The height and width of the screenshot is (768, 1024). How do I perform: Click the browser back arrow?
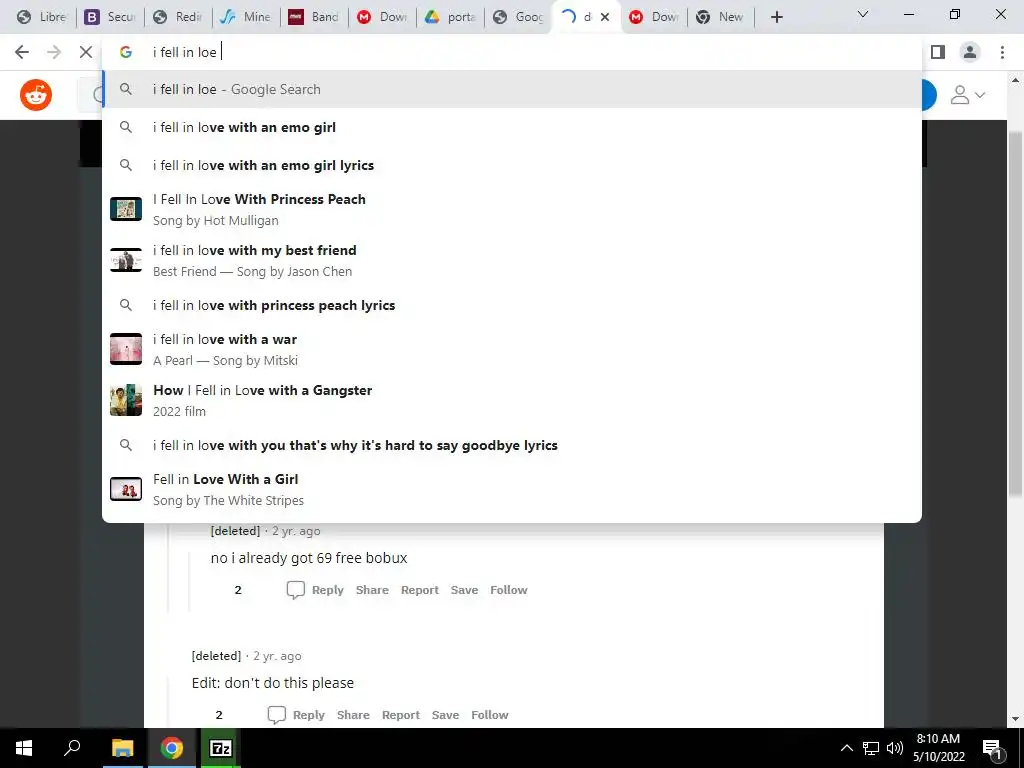[22, 52]
